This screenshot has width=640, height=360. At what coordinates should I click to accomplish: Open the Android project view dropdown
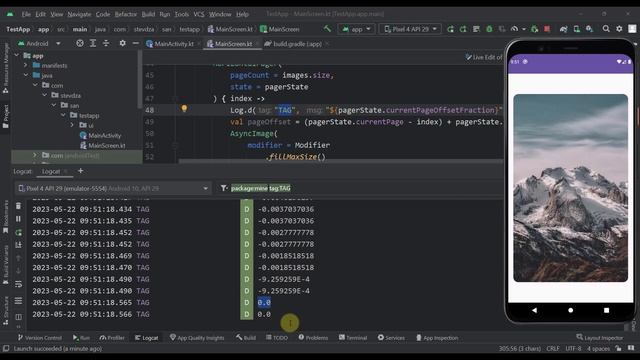[x=39, y=43]
